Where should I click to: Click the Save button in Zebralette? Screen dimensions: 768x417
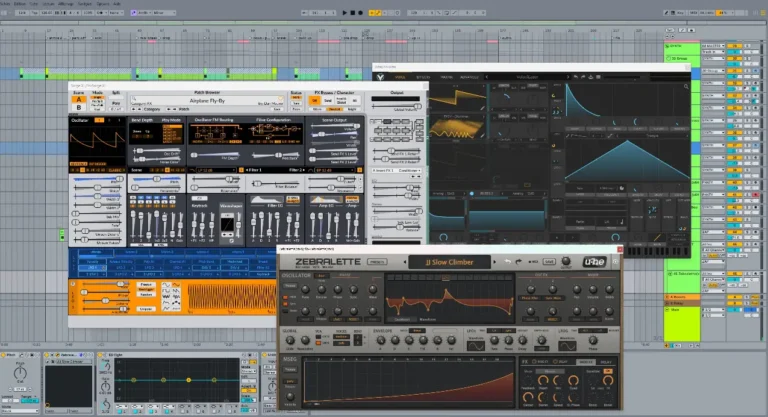point(549,262)
